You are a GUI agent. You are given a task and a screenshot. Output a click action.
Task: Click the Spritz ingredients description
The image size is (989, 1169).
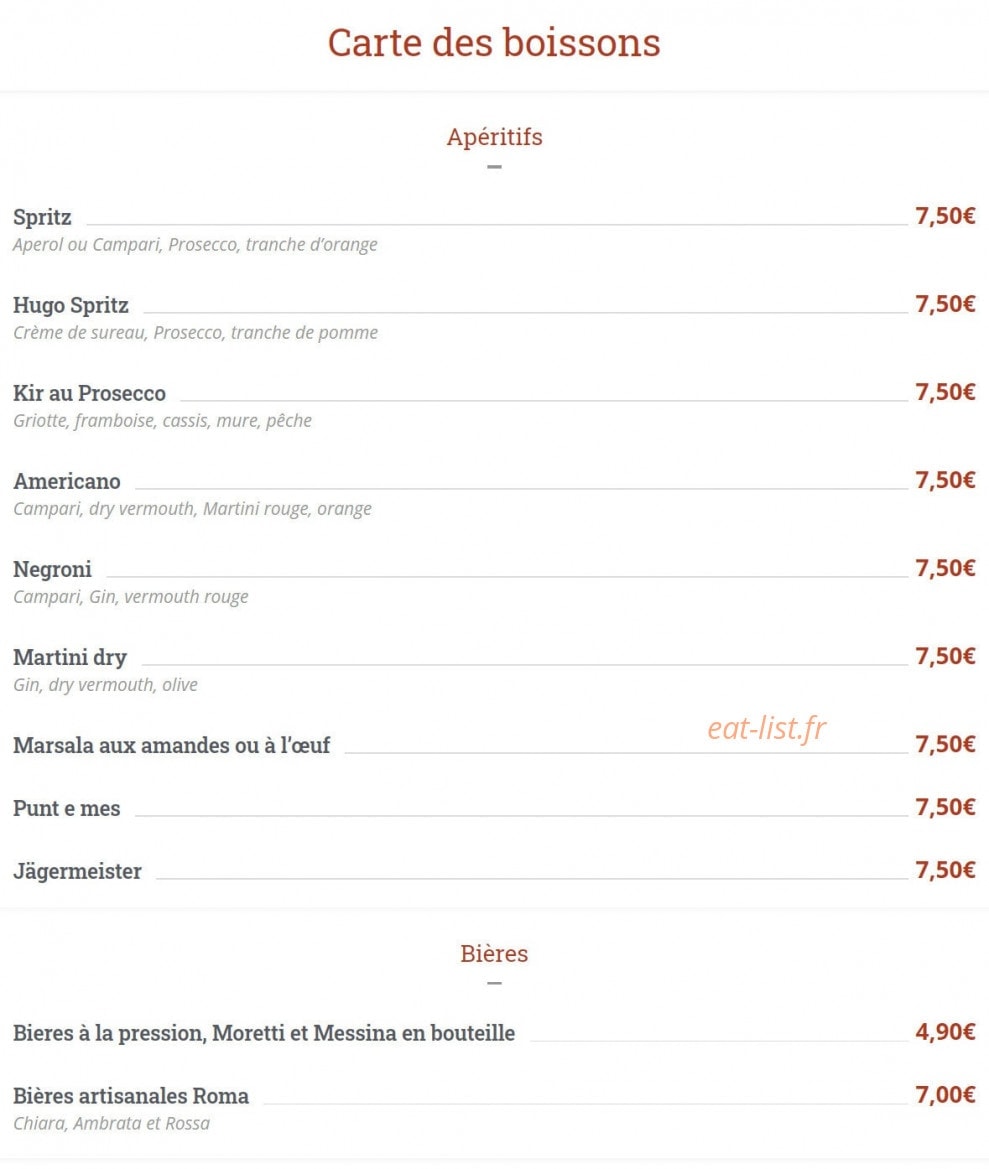(x=195, y=245)
